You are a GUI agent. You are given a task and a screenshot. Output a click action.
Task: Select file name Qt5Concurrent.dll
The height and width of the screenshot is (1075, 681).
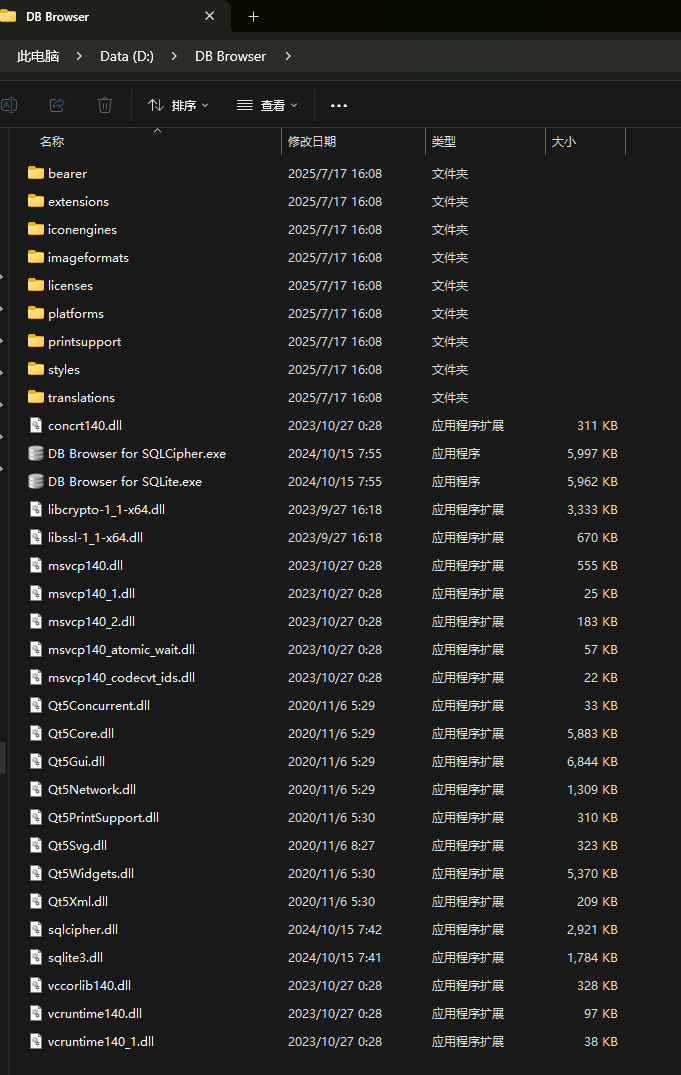tap(99, 705)
